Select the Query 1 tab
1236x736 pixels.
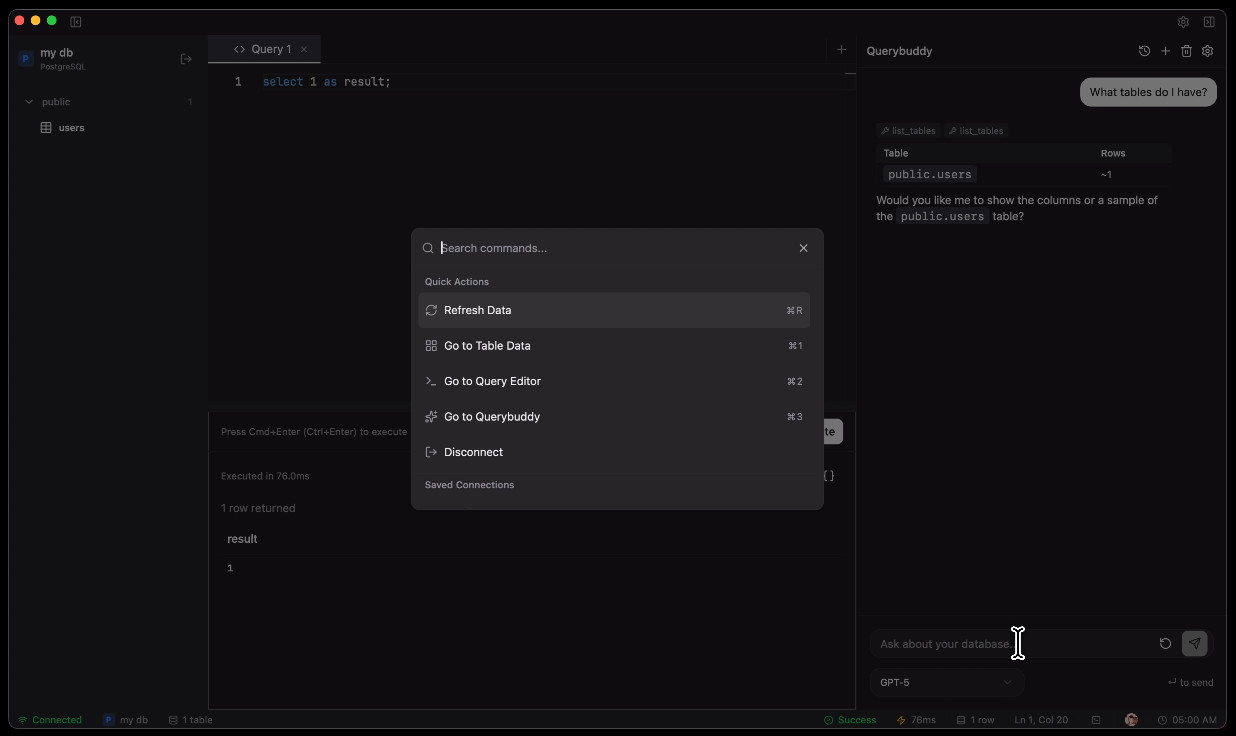click(x=263, y=49)
